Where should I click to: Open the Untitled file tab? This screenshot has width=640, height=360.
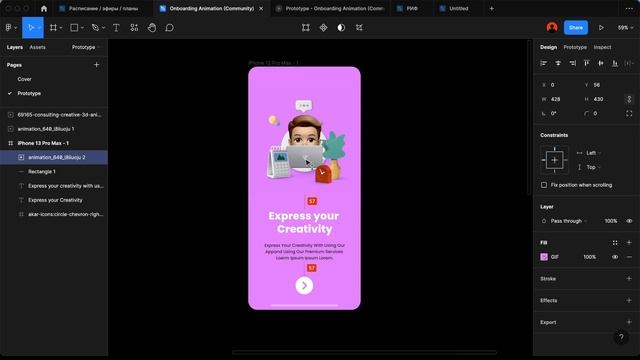[458, 9]
